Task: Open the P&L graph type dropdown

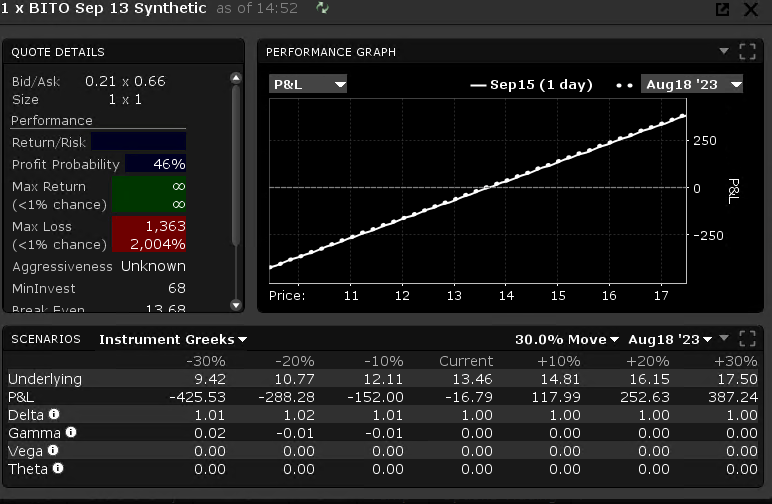Action: click(308, 84)
